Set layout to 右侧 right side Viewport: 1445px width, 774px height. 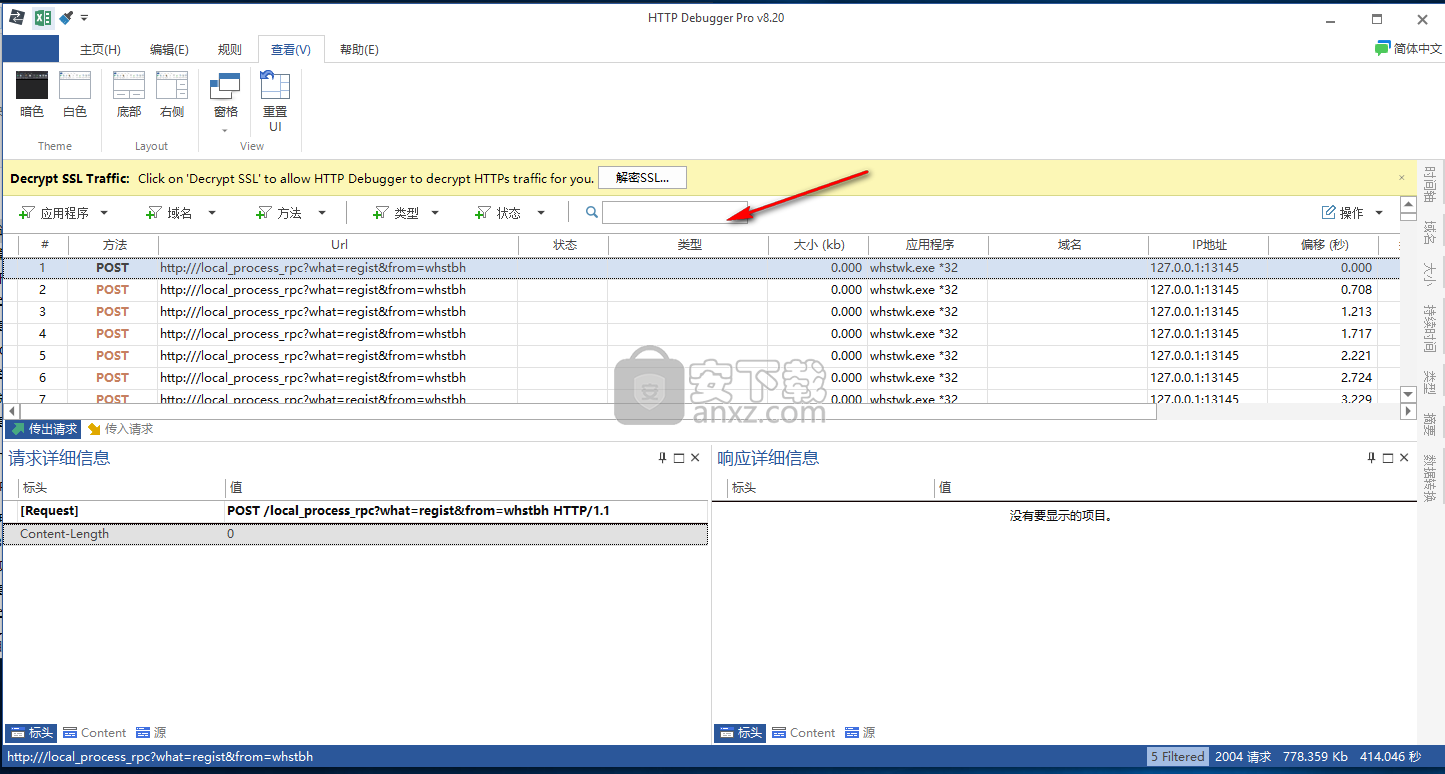click(x=172, y=95)
